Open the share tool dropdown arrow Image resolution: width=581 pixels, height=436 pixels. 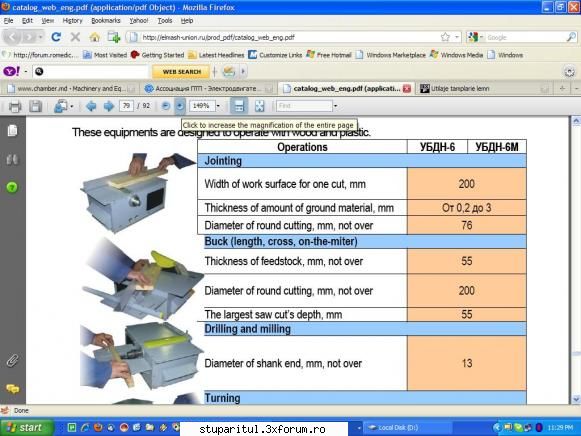(72, 107)
